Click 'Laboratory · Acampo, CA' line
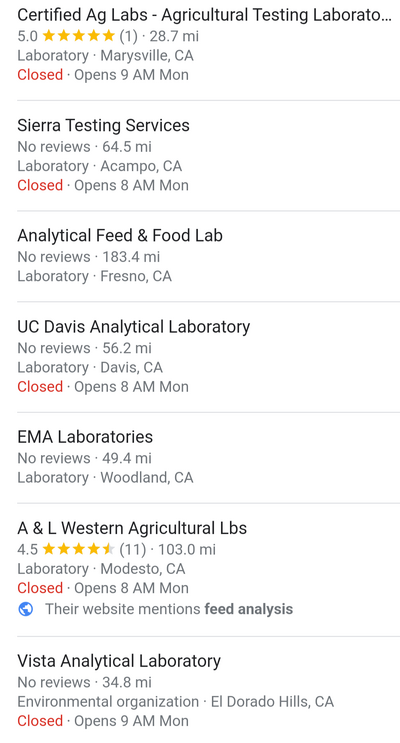The width and height of the screenshot is (400, 743). (x=100, y=166)
